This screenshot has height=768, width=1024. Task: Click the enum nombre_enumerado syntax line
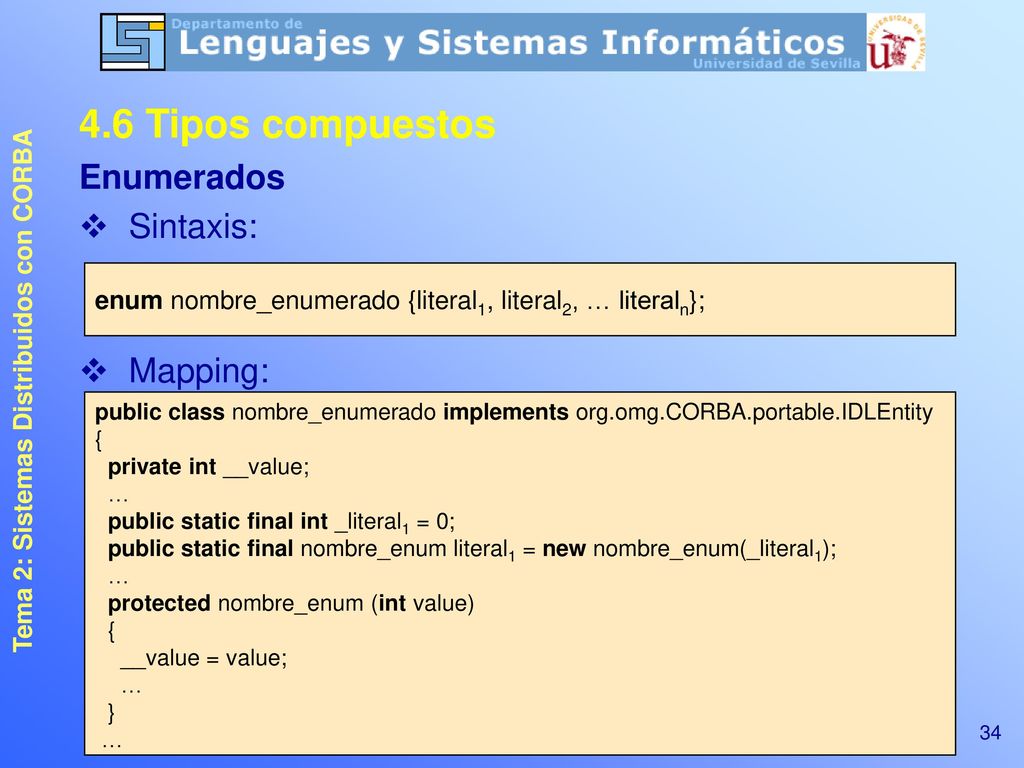400,302
